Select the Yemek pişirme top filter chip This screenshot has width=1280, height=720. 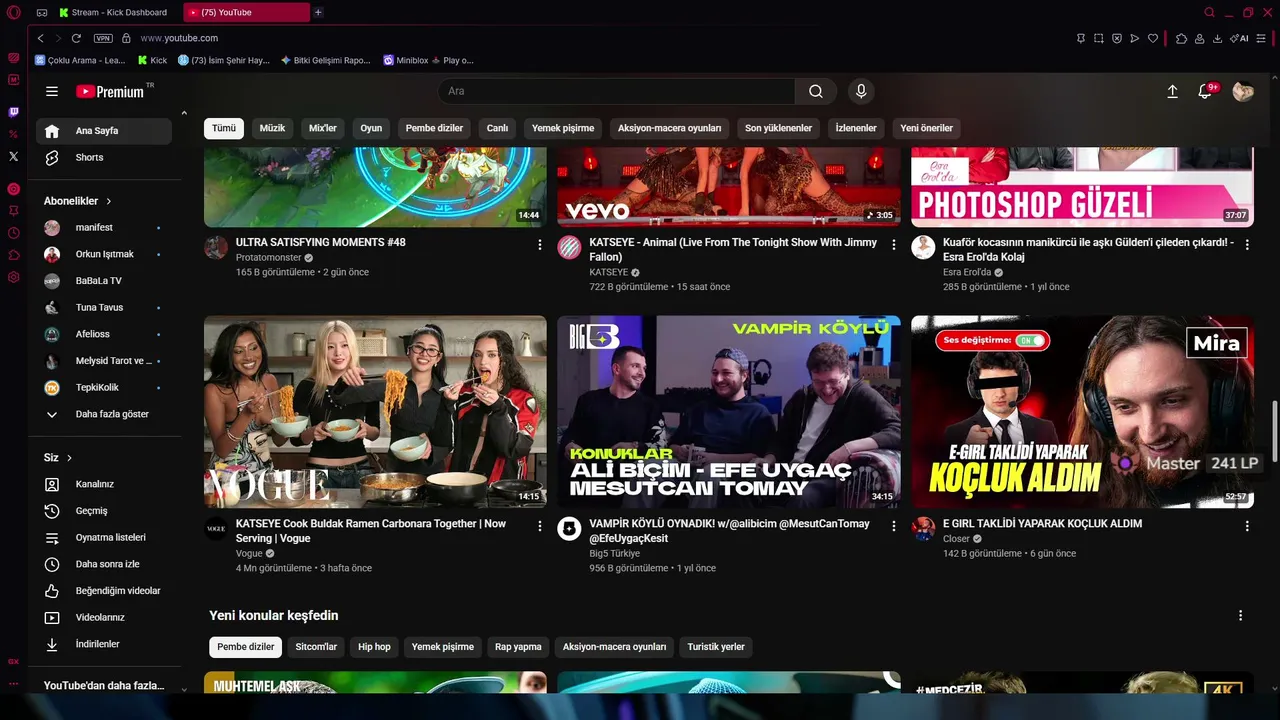click(563, 128)
